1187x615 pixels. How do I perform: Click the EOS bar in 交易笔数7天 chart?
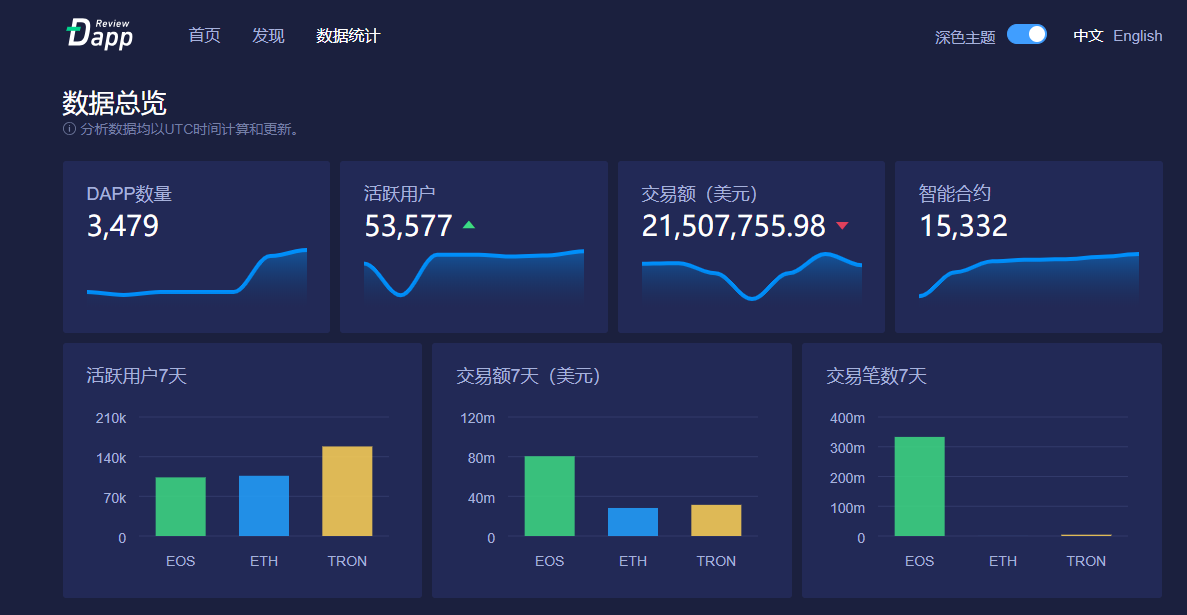click(x=919, y=486)
